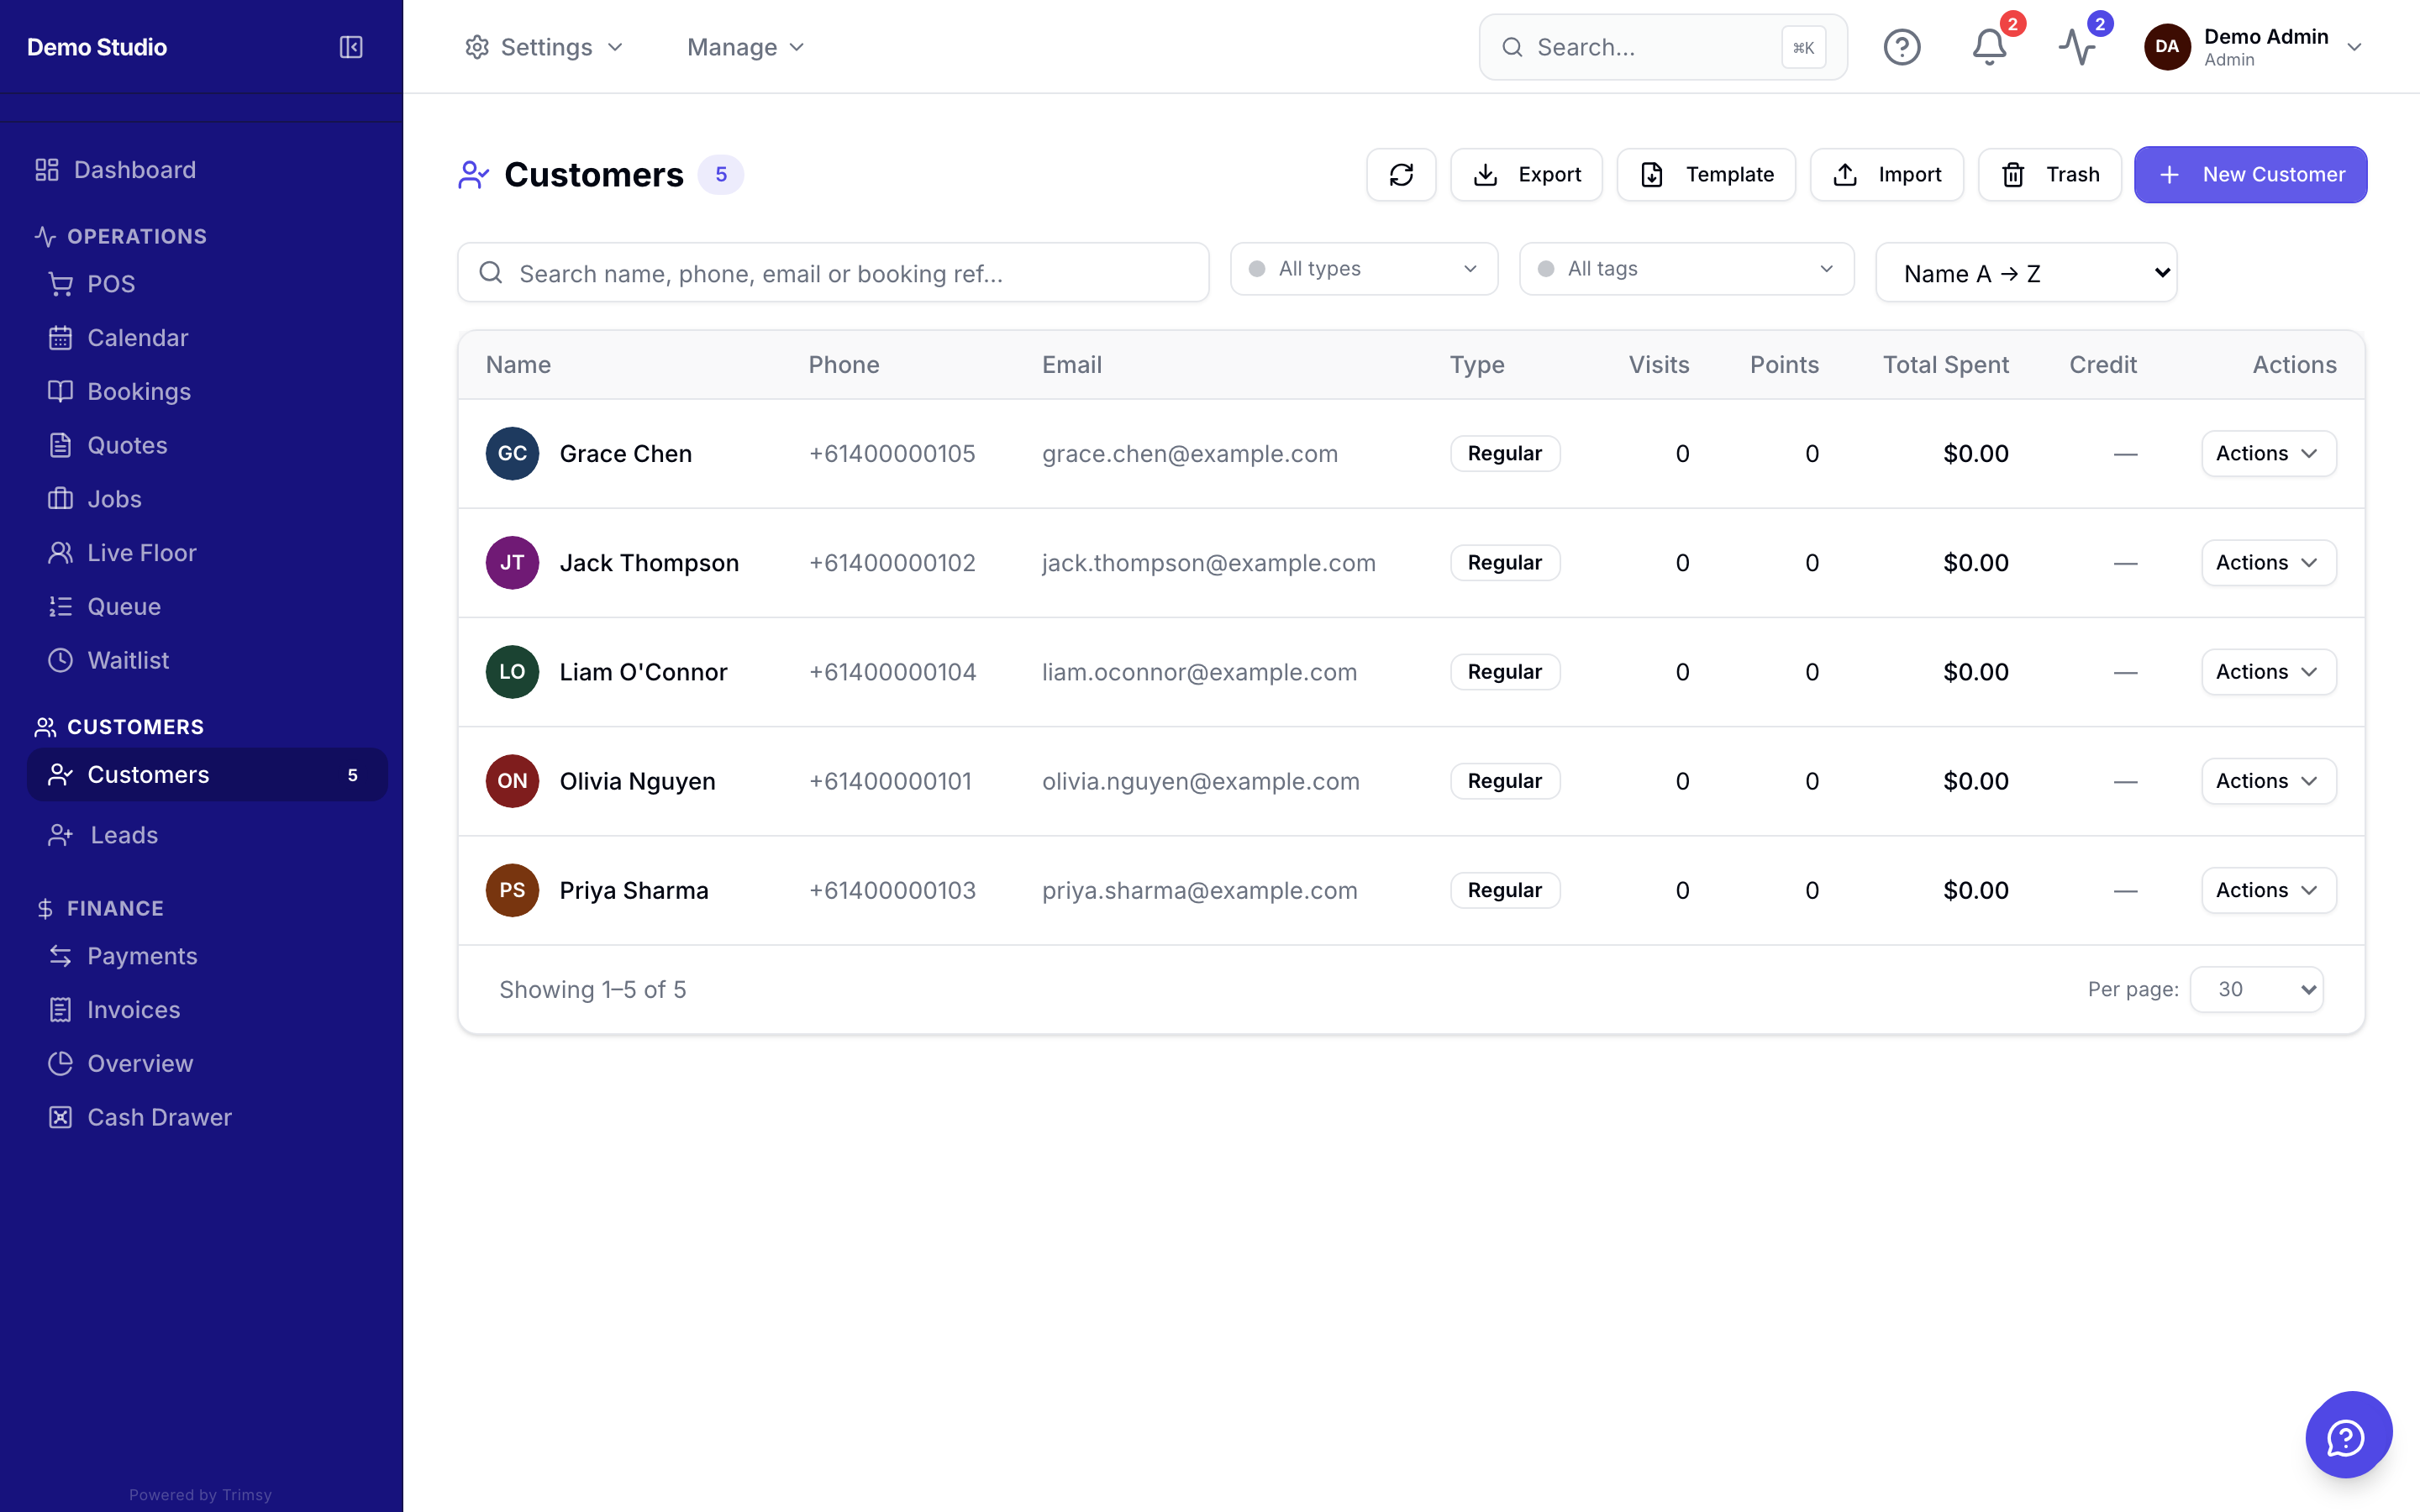Open the Settings menu
This screenshot has height=1512, width=2420.
point(544,47)
